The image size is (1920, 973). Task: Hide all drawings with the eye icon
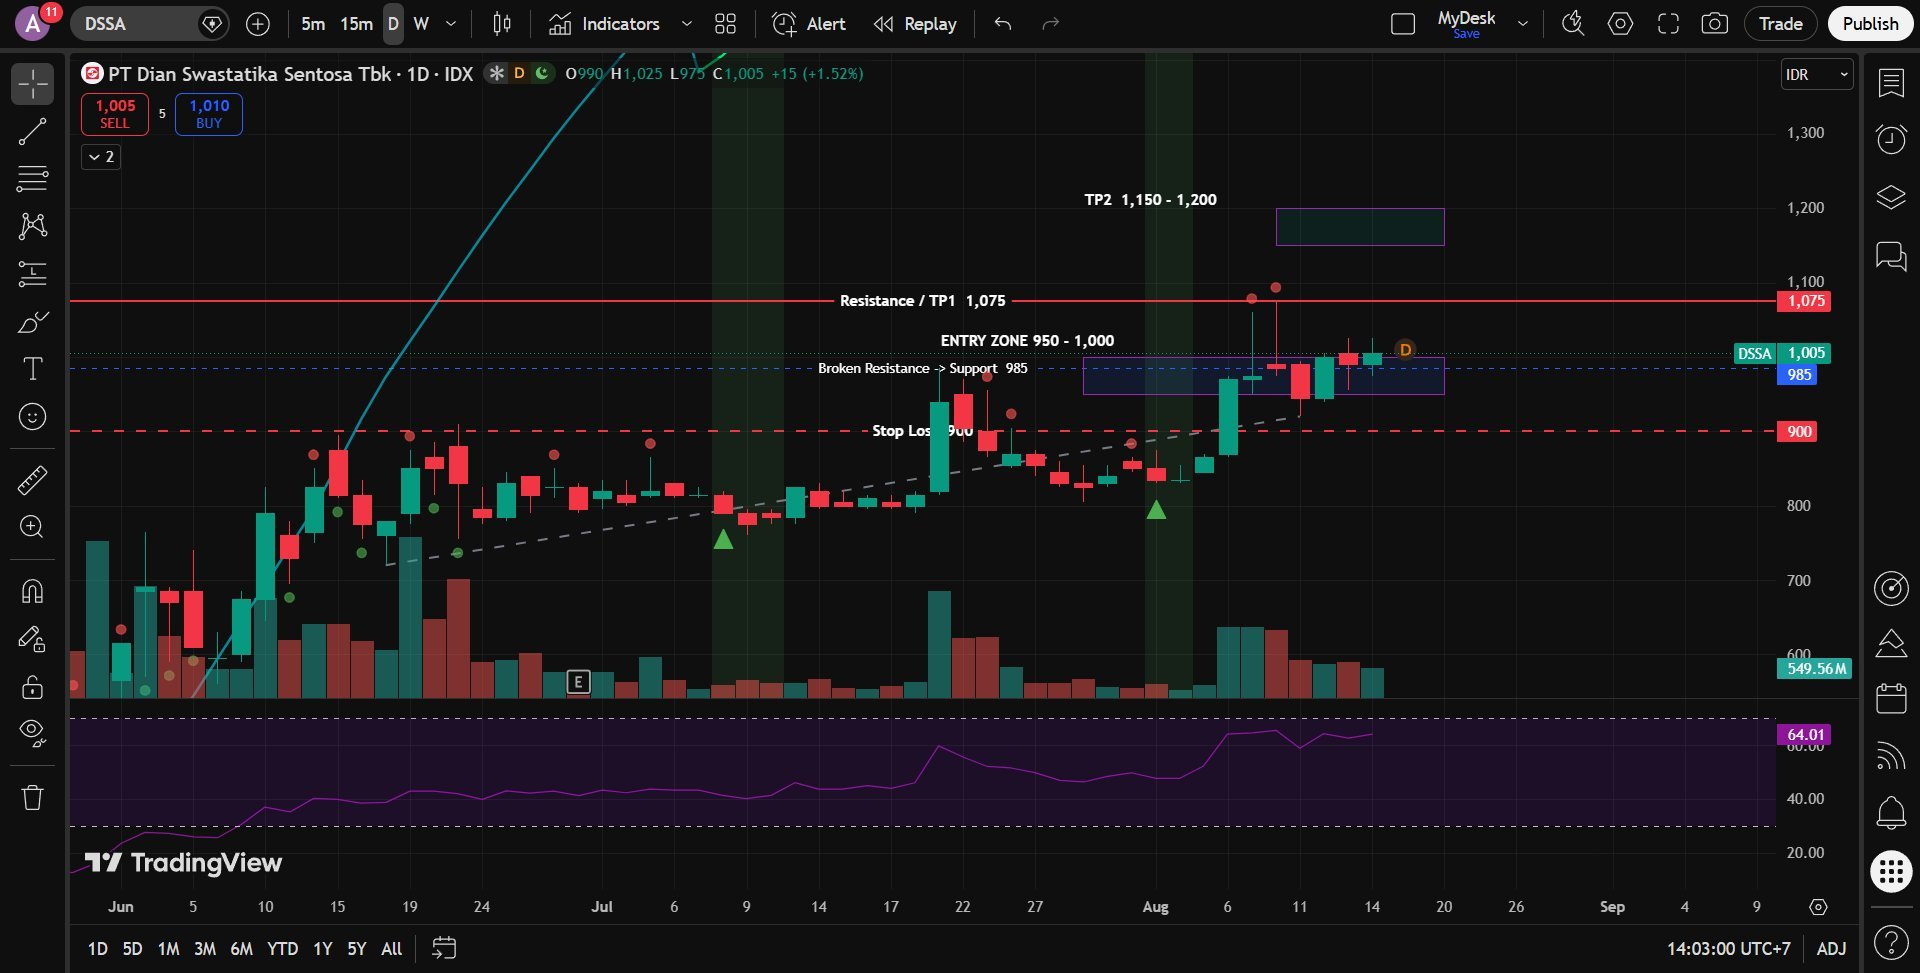(x=32, y=733)
